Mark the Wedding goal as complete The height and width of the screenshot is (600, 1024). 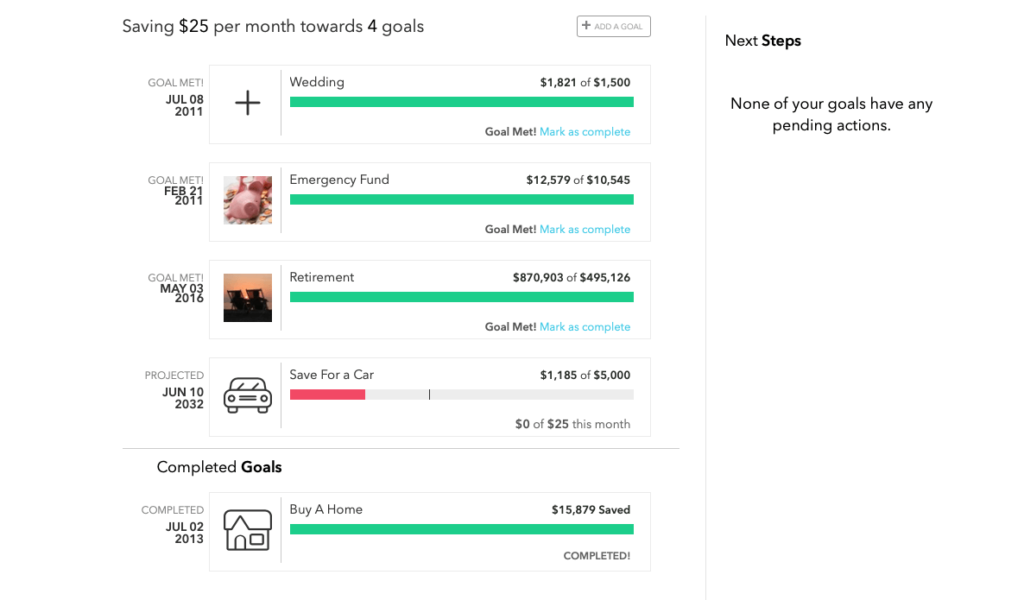[585, 132]
